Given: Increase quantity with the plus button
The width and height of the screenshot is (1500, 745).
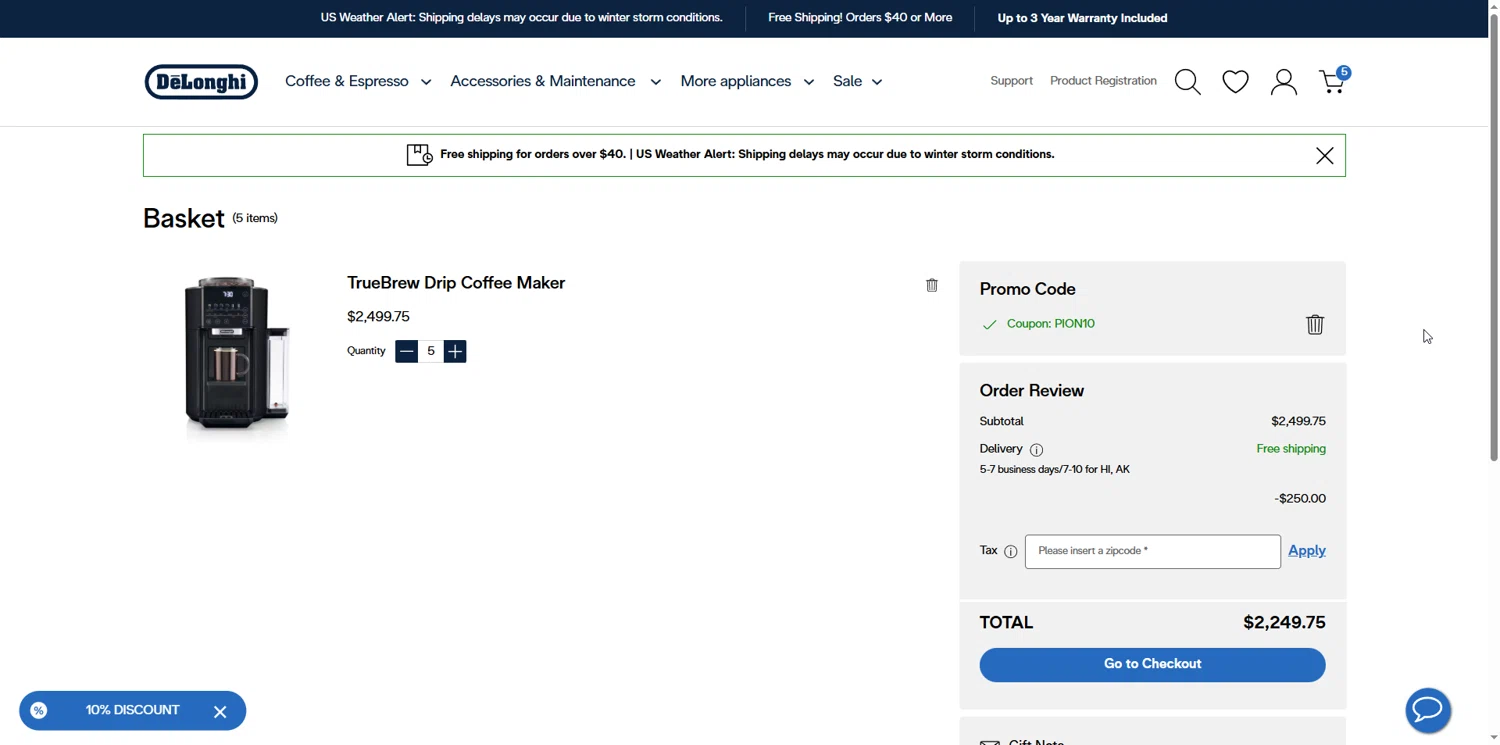Looking at the screenshot, I should pyautogui.click(x=455, y=351).
